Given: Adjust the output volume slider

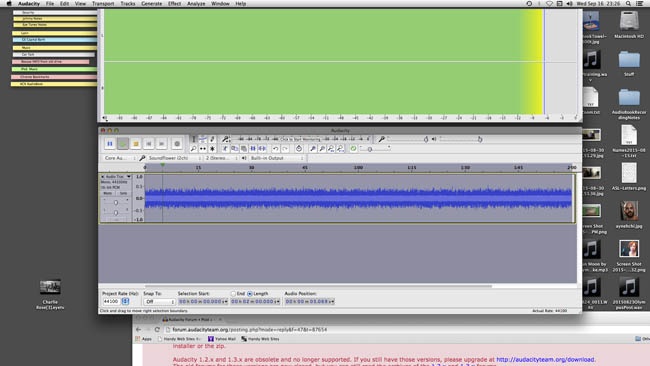Looking at the screenshot, I should 460,139.
